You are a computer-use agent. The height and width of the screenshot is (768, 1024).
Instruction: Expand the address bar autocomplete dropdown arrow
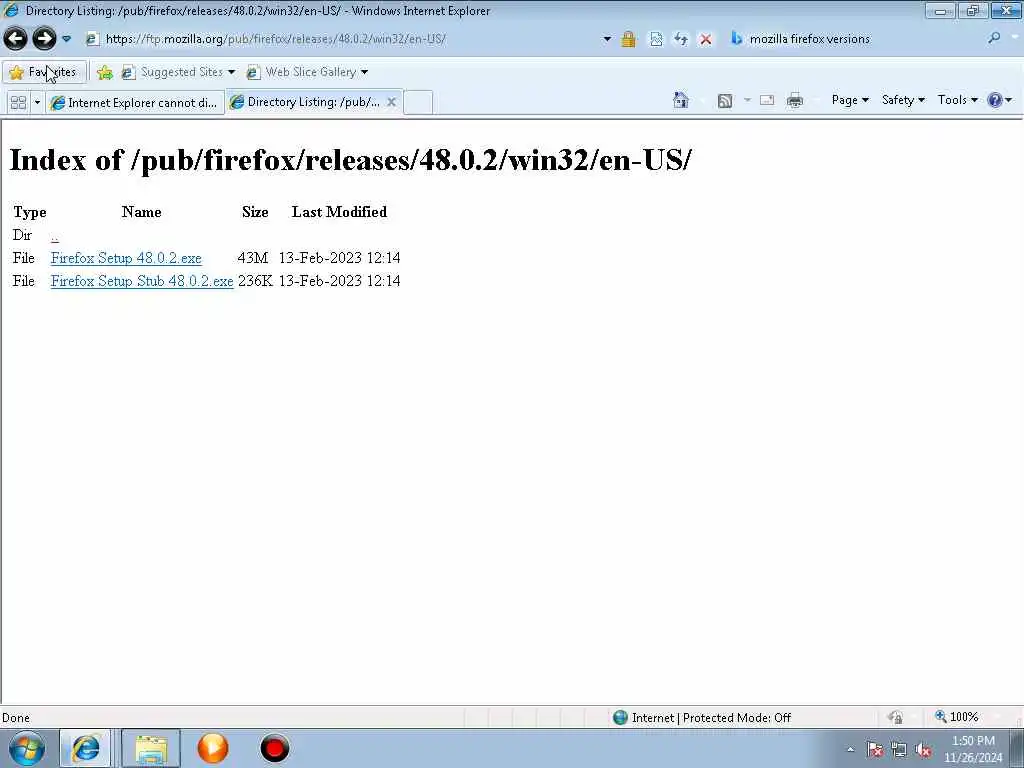[607, 39]
